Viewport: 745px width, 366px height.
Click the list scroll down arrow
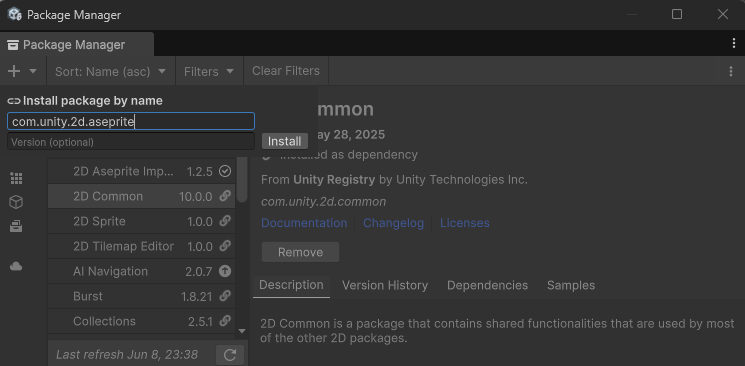tap(242, 331)
